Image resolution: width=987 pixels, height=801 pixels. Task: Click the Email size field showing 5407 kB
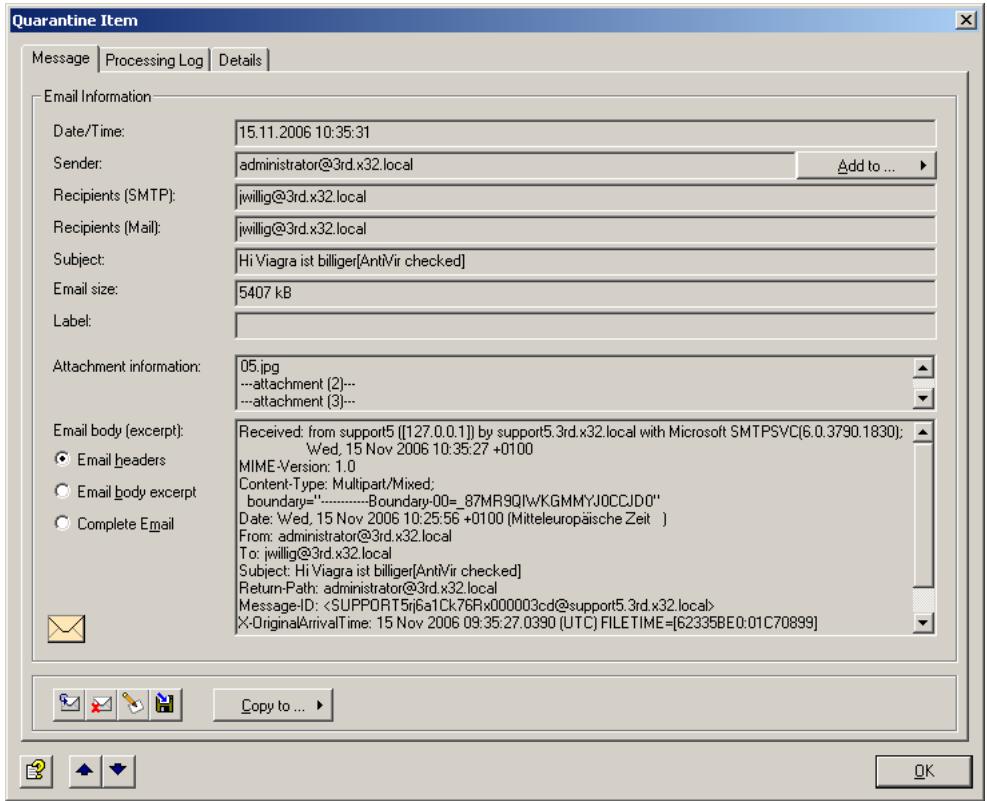[585, 293]
